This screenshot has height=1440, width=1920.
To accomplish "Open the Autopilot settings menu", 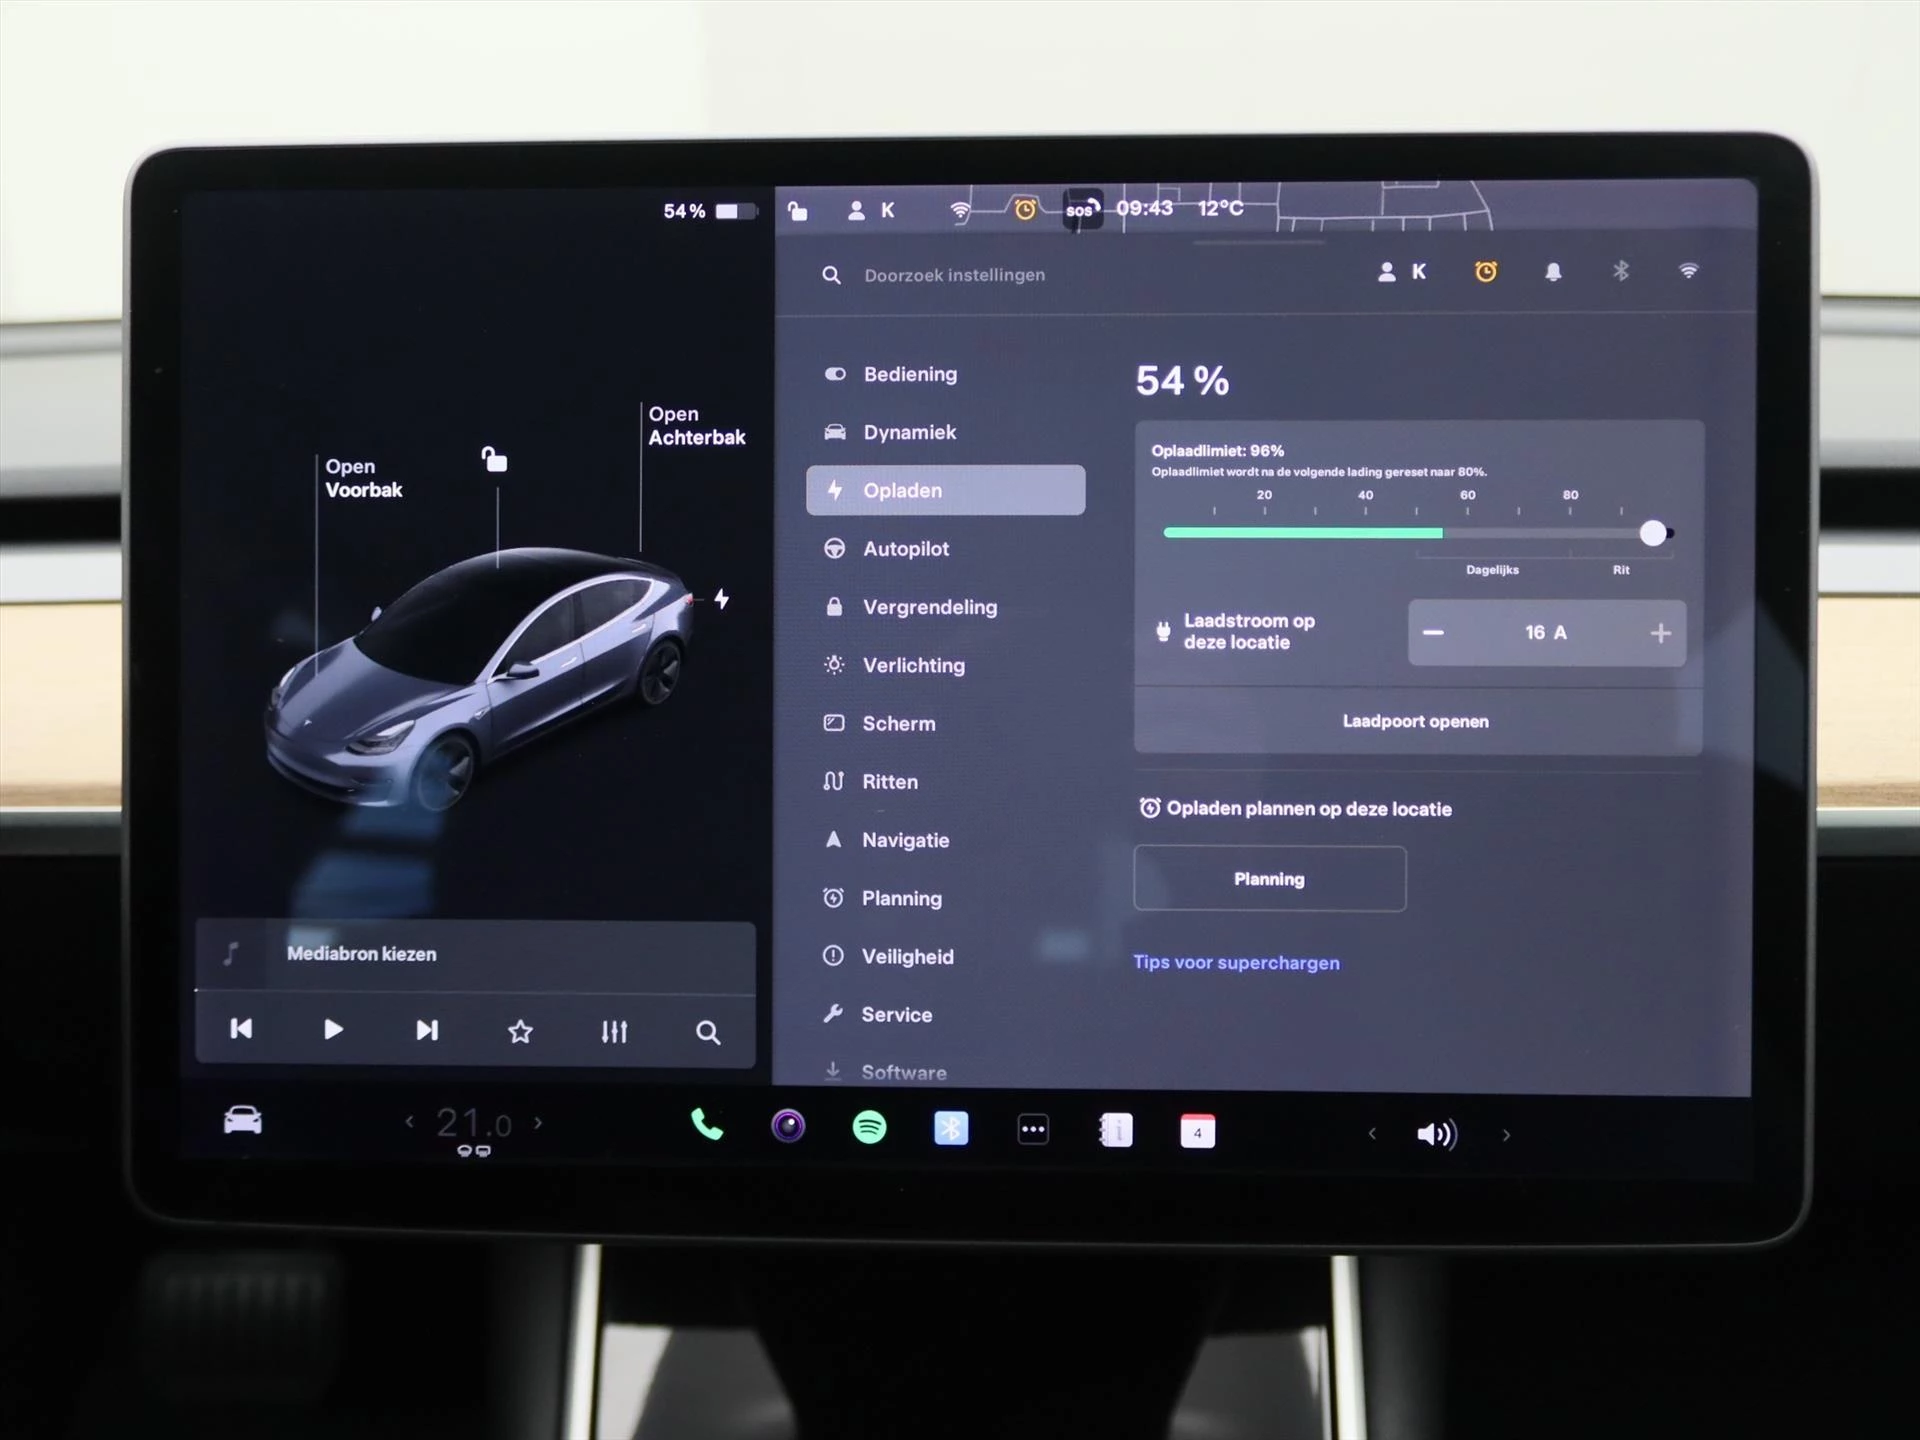I will coord(905,548).
